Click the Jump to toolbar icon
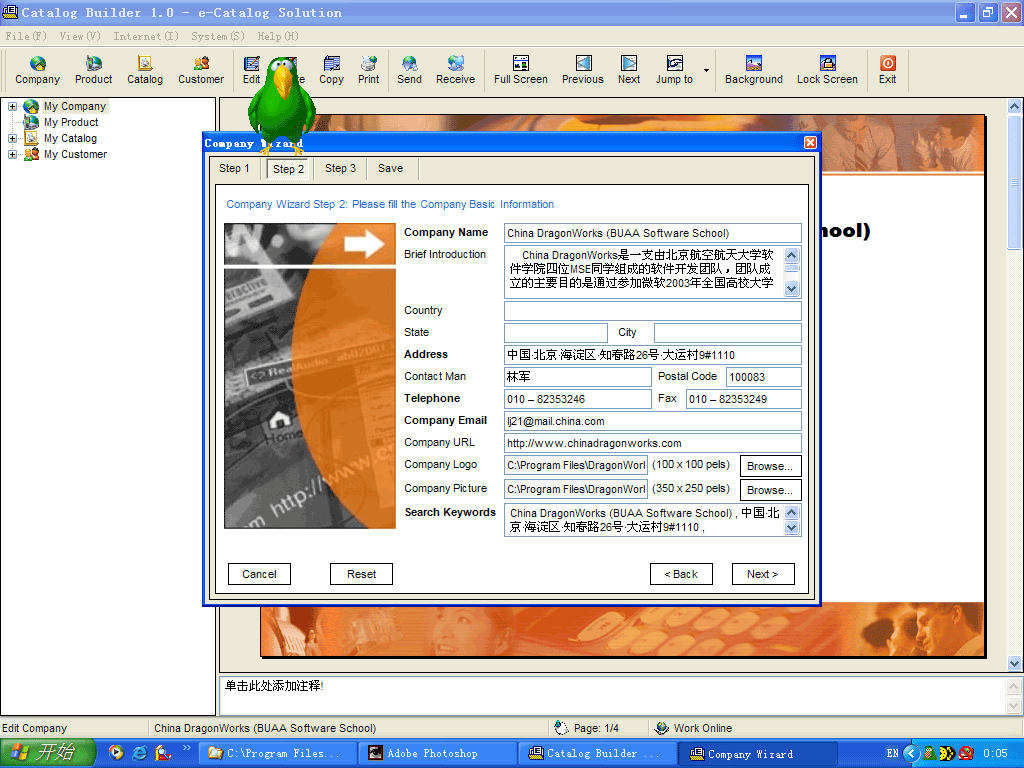Screen dimensions: 1024x768 [x=674, y=70]
